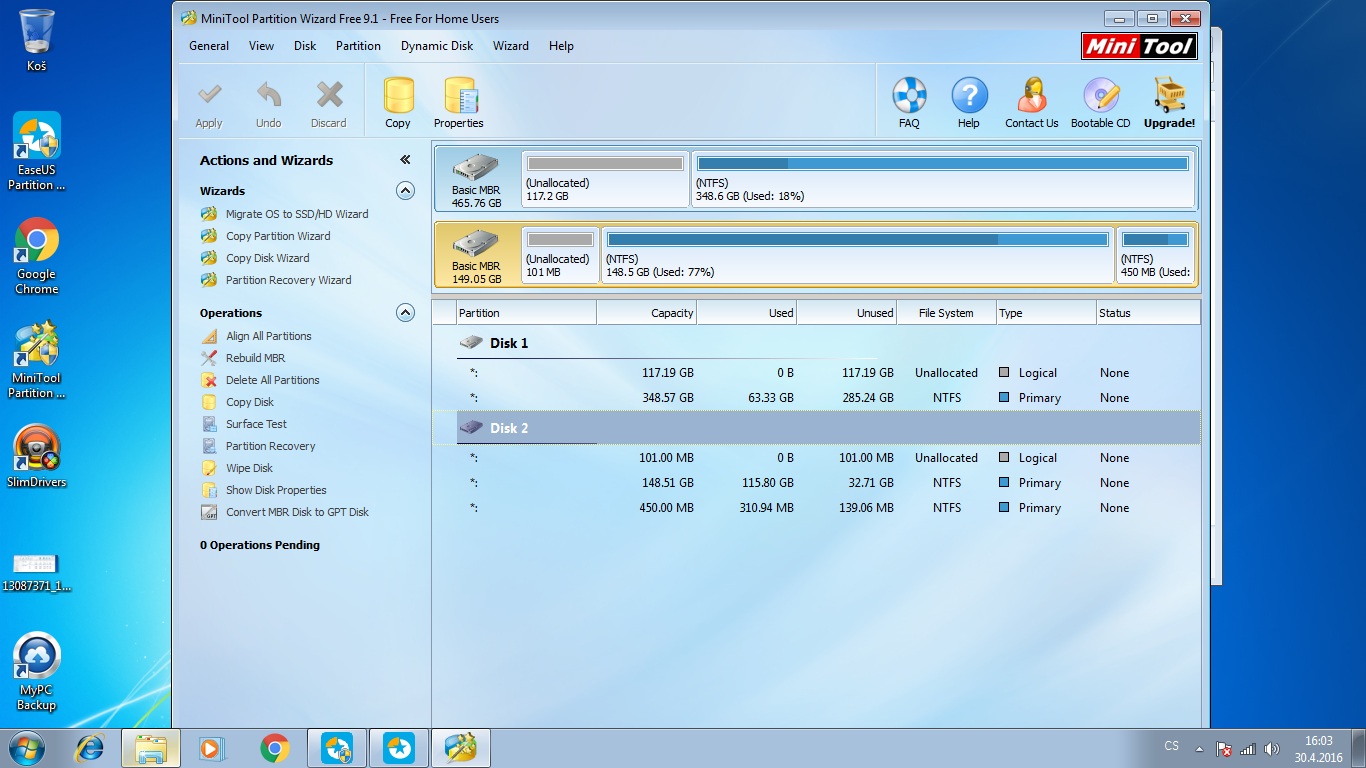Viewport: 1366px width, 768px height.
Task: Open Internet Explorer from the taskbar
Action: coord(90,747)
